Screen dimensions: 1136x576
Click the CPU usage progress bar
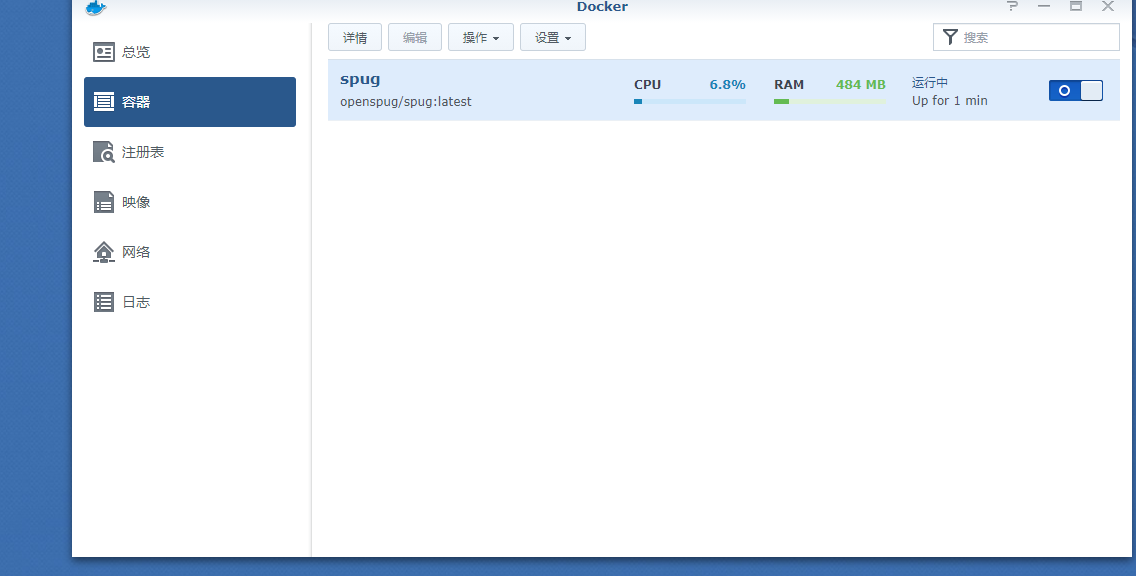click(690, 101)
